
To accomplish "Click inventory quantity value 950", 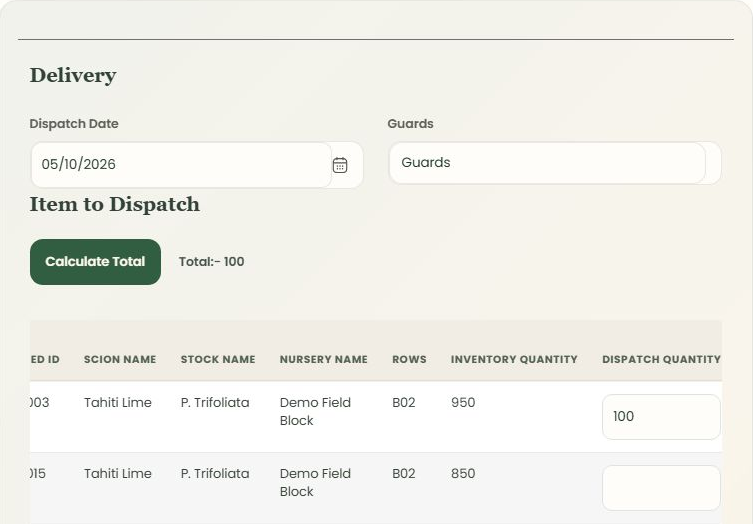I will [x=463, y=402].
